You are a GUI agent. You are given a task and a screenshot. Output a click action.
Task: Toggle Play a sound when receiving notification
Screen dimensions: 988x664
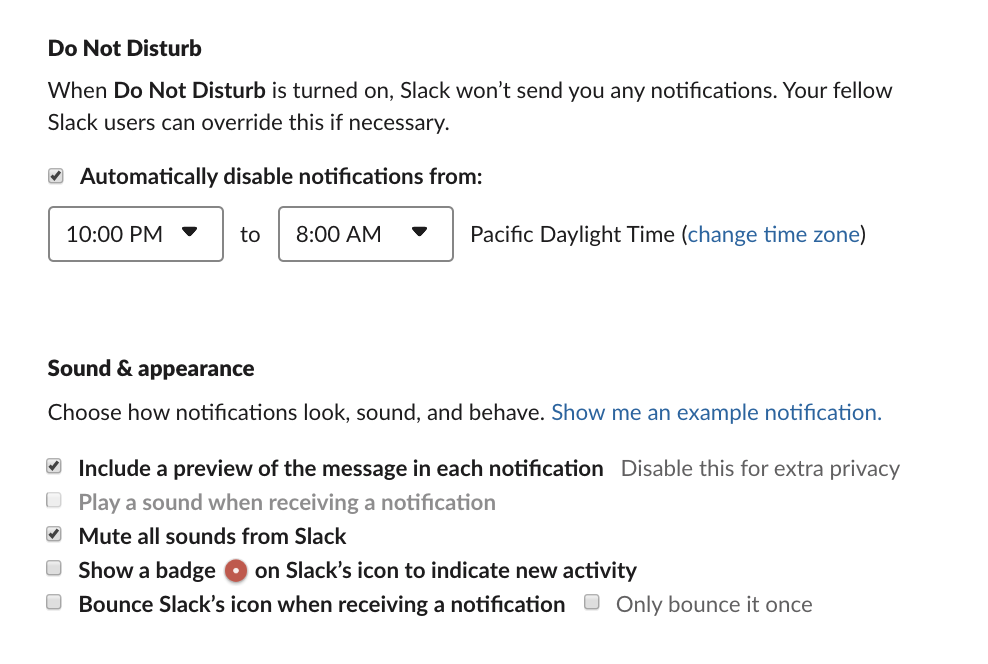click(56, 501)
